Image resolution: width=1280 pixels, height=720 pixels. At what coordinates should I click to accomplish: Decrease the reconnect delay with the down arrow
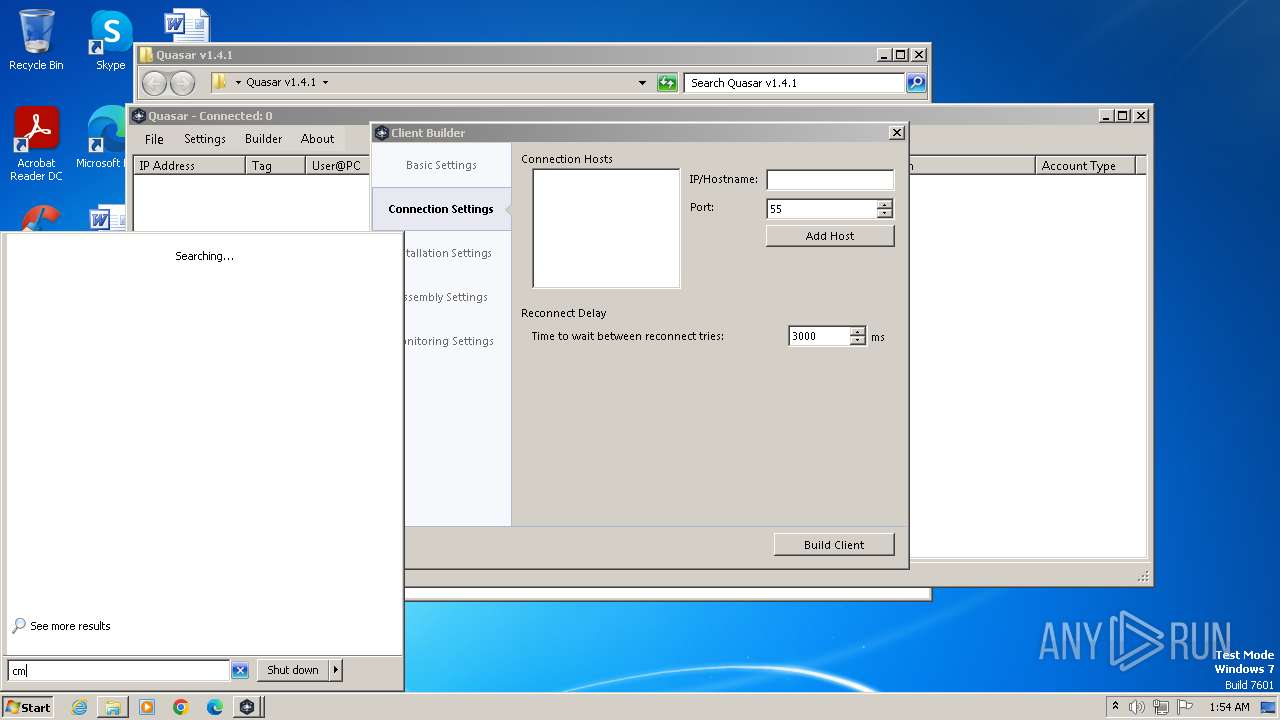(x=857, y=341)
